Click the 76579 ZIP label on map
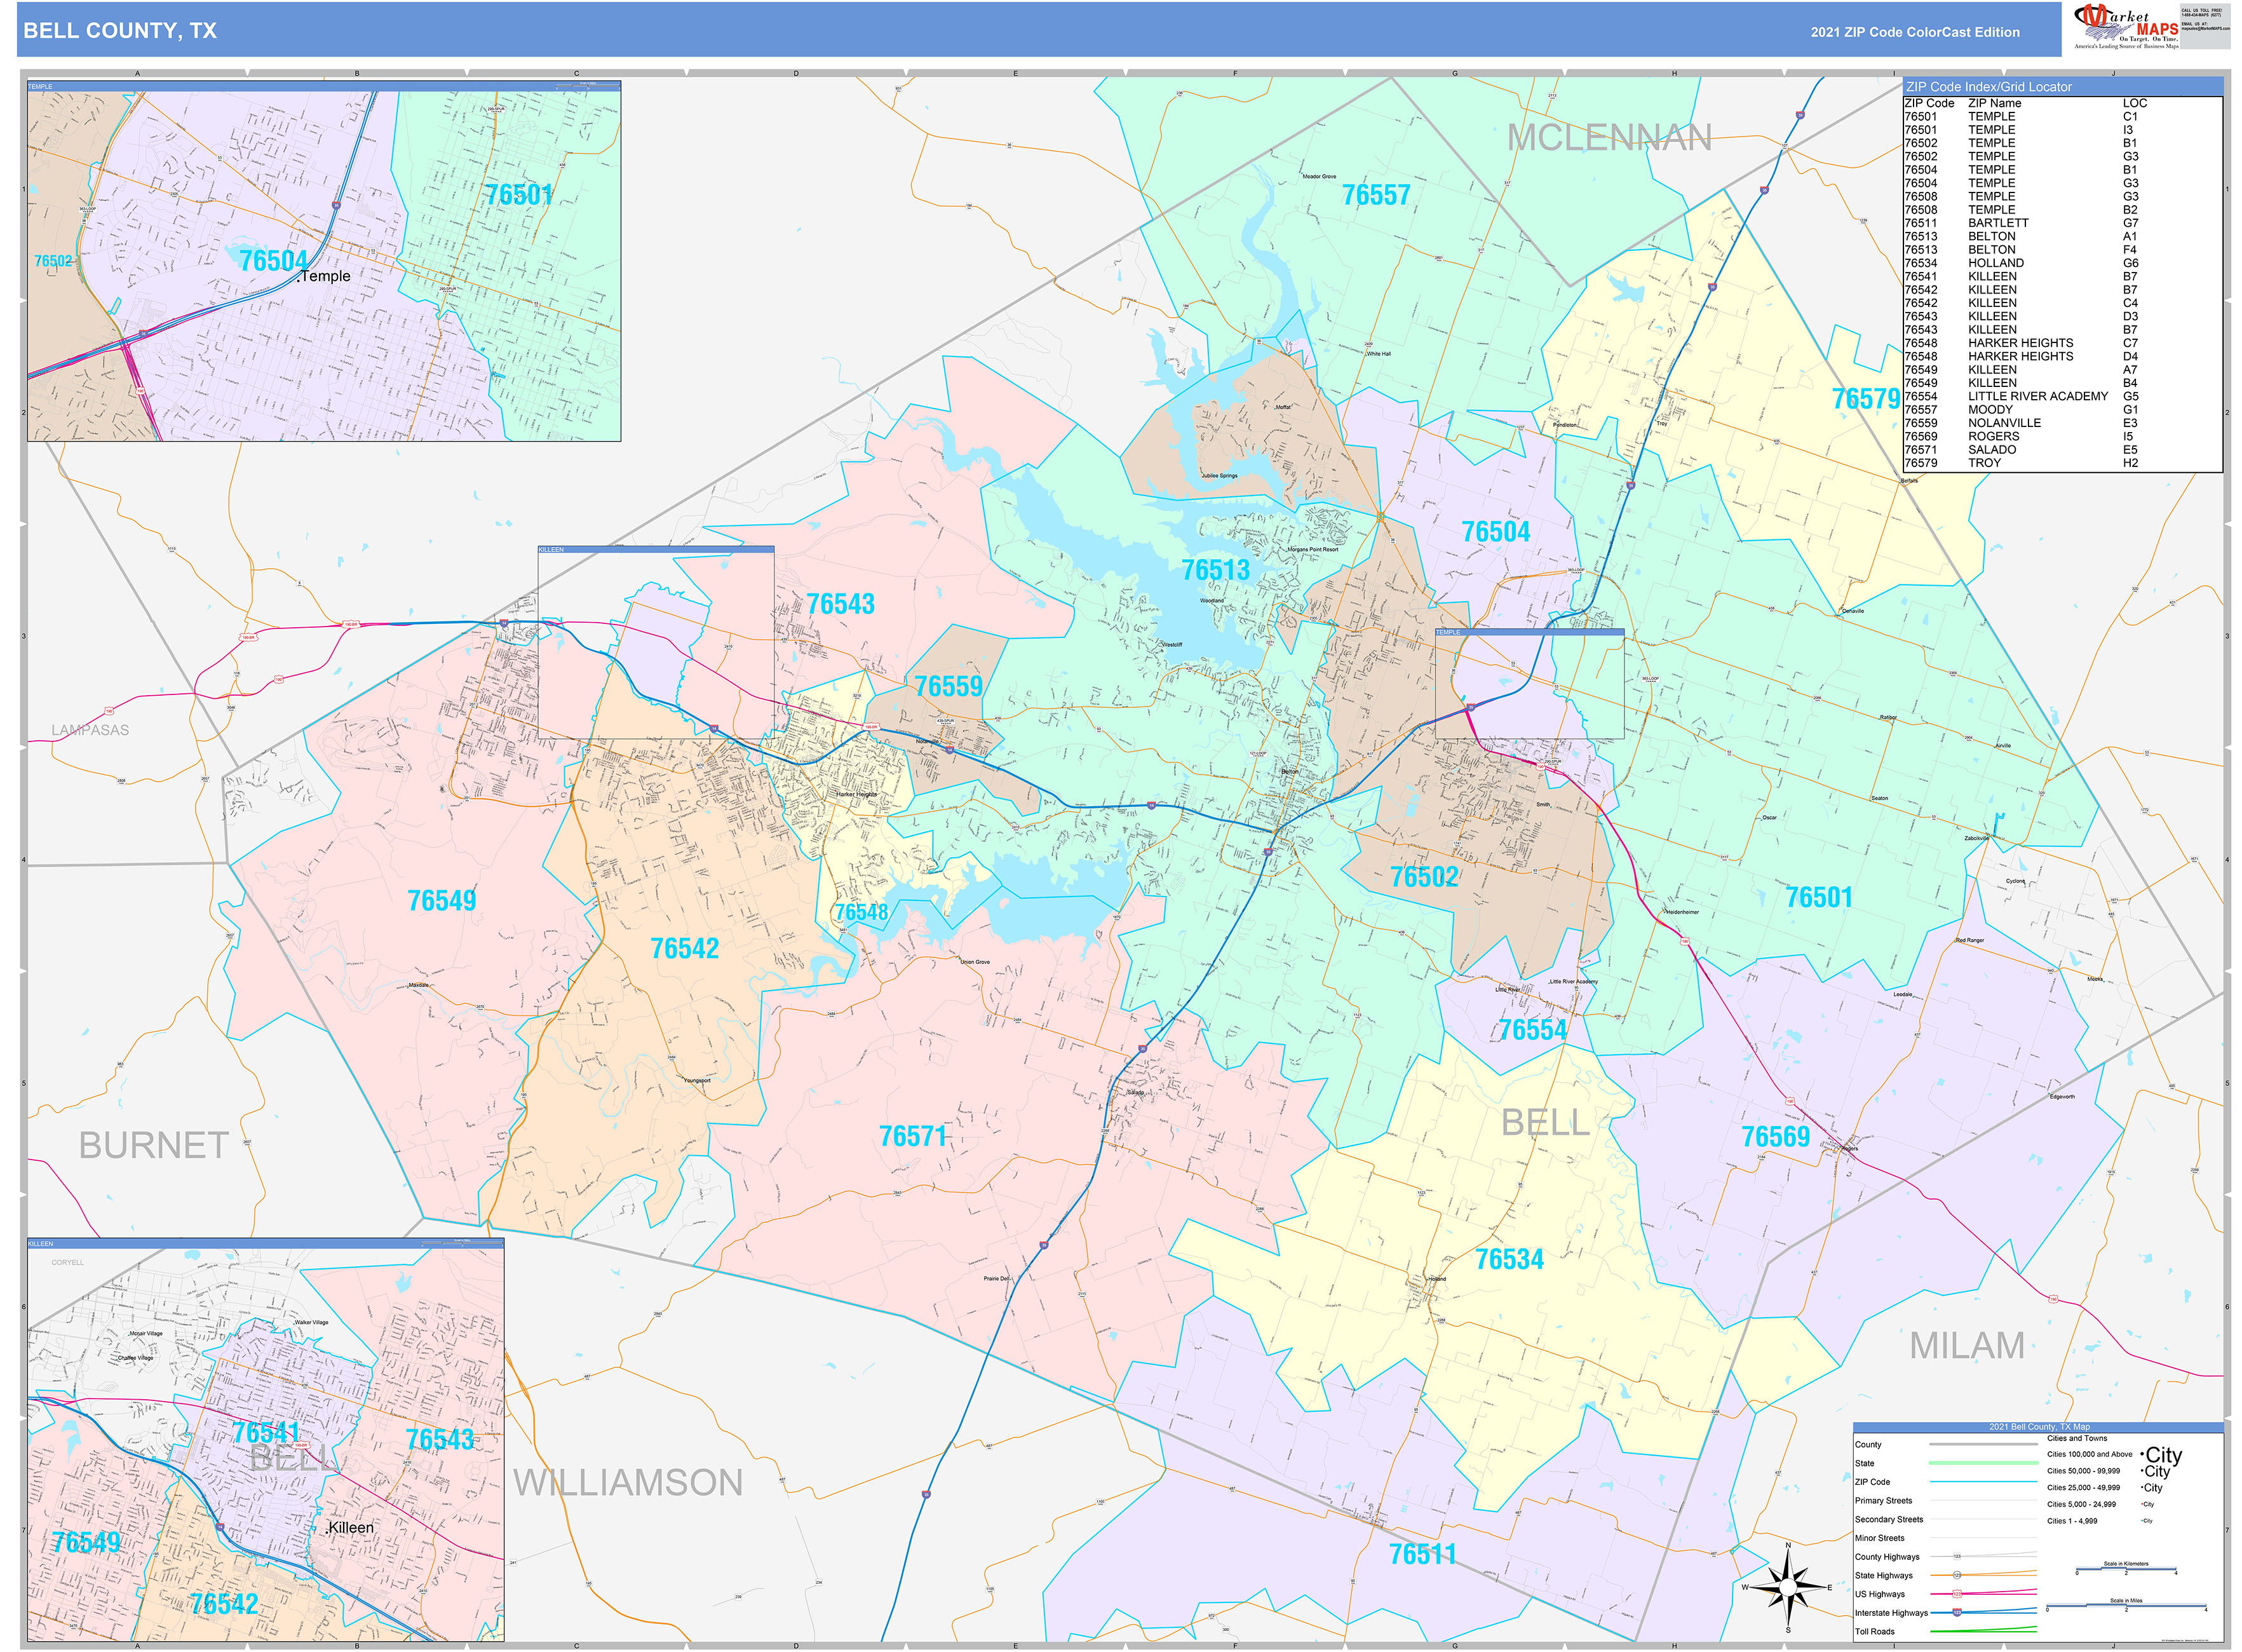Viewport: 2242px width, 1652px height. (x=1866, y=399)
